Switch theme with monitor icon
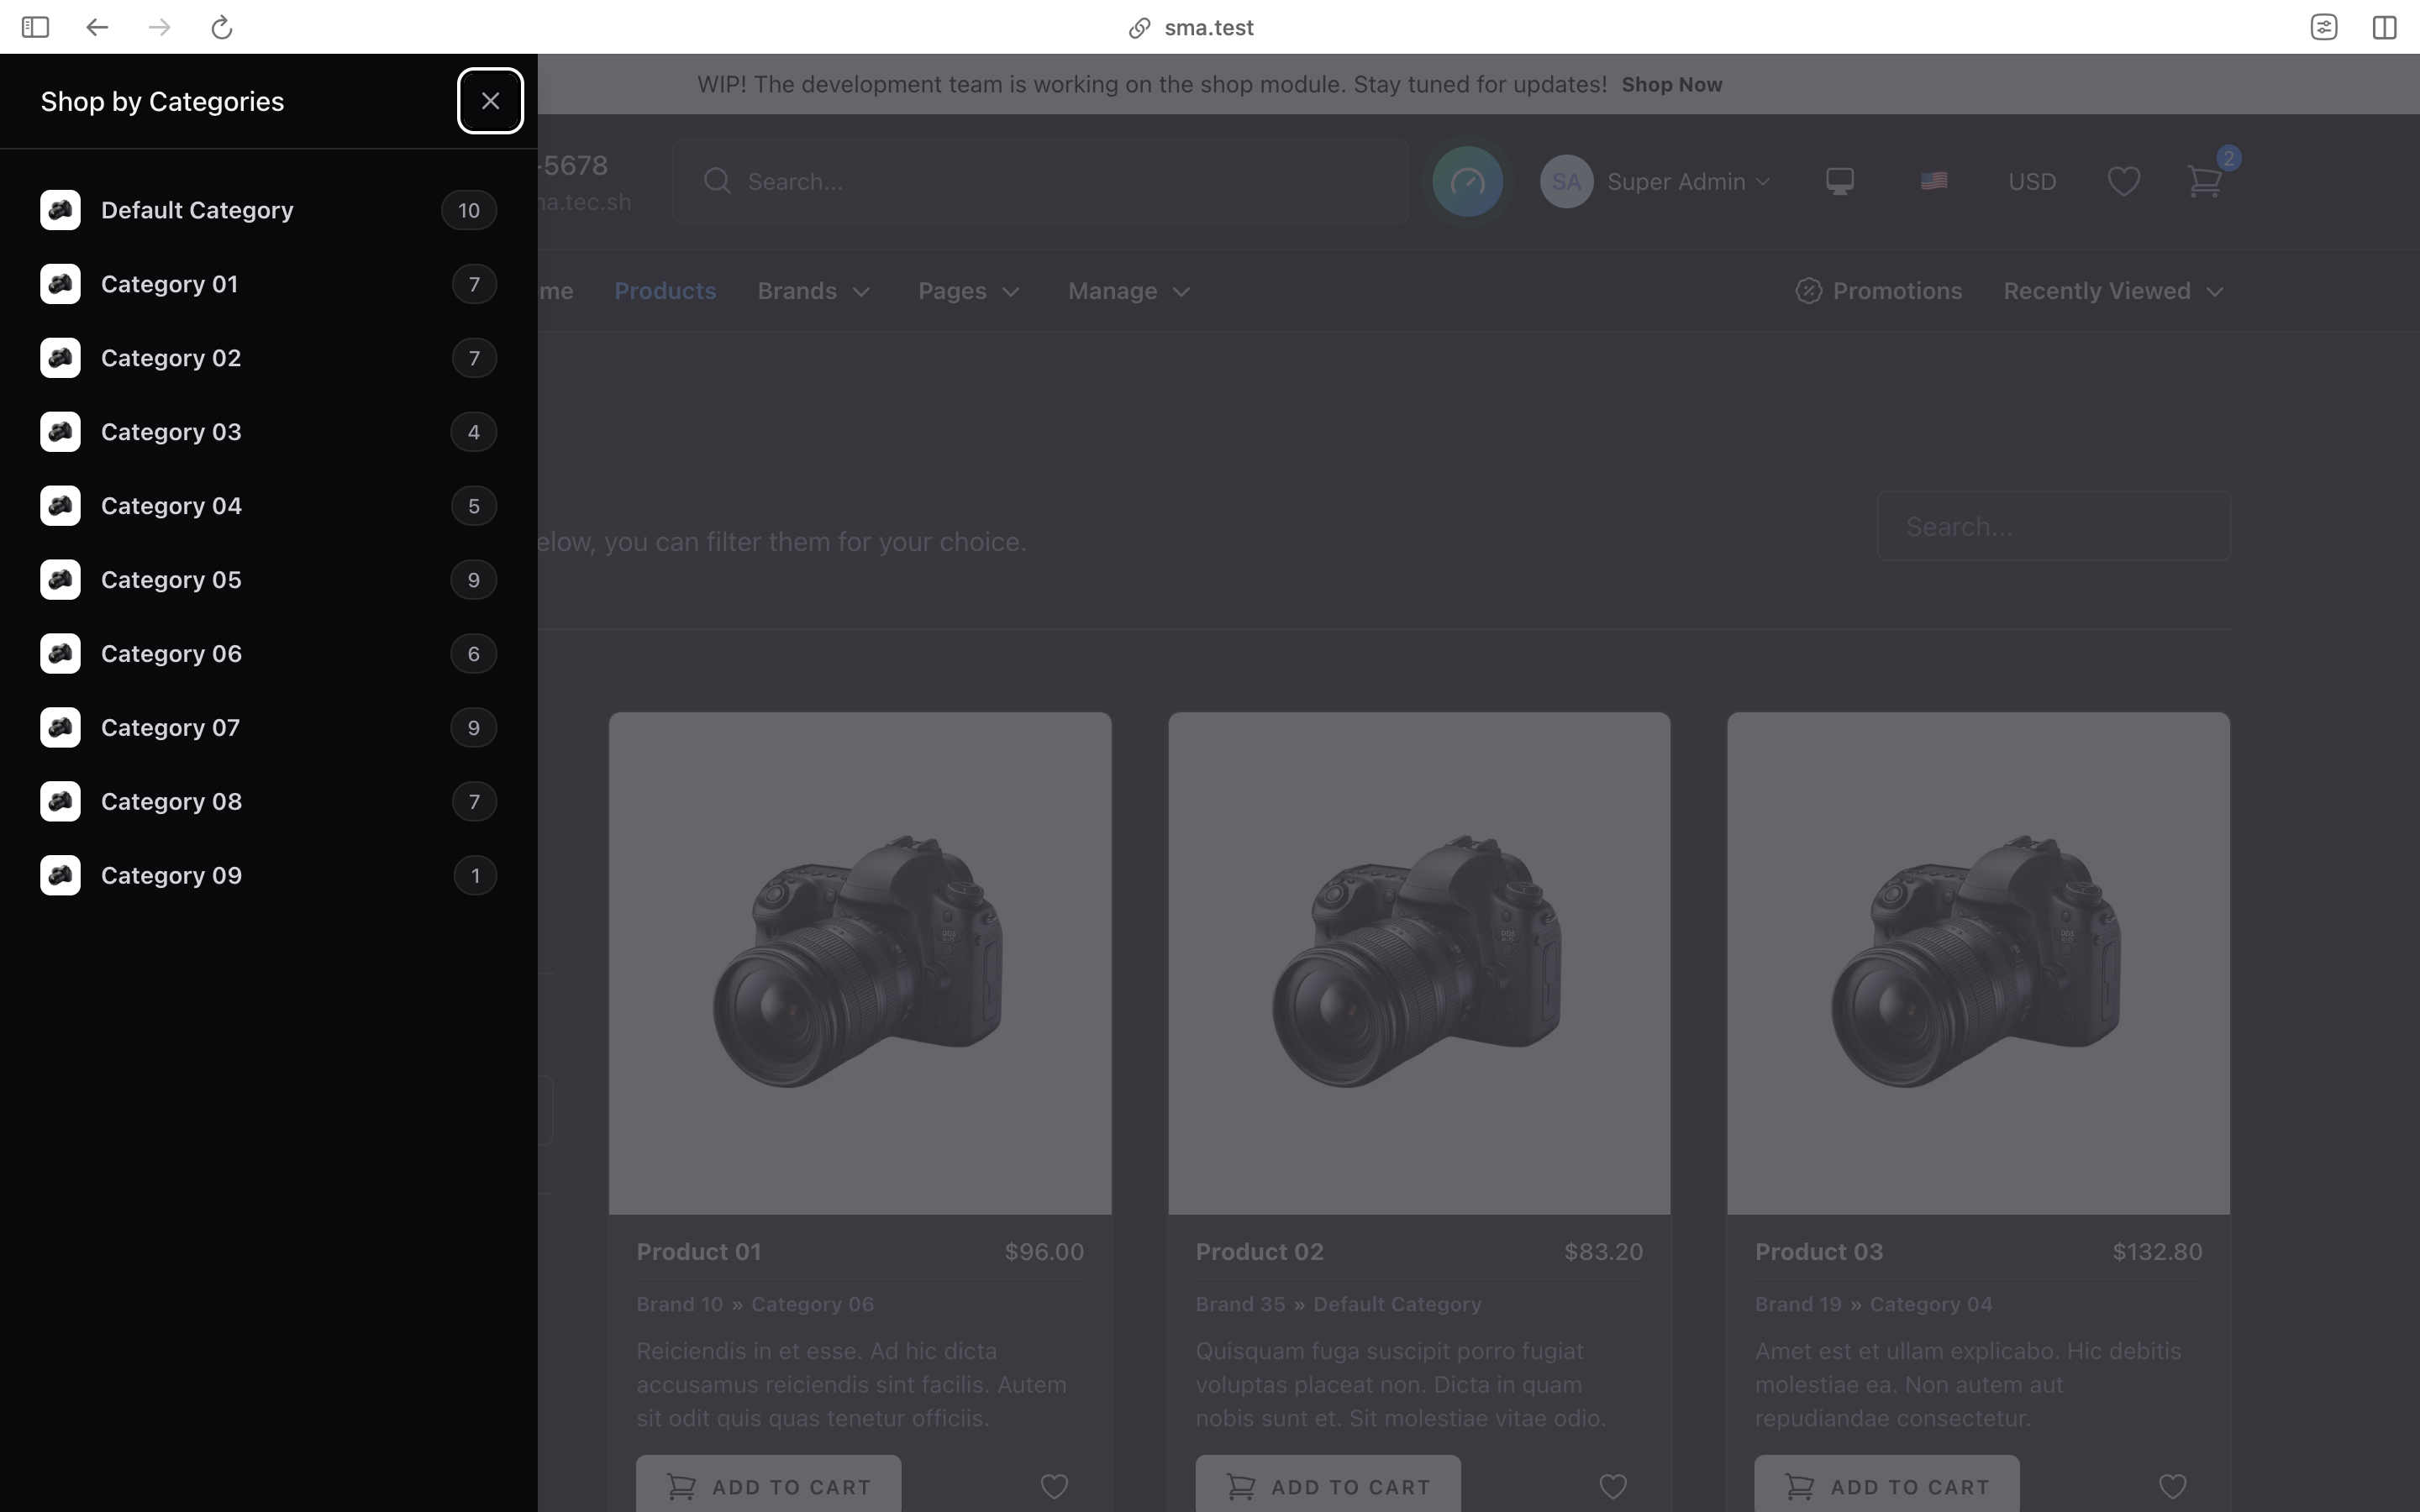Viewport: 2420px width, 1512px height. tap(1840, 181)
